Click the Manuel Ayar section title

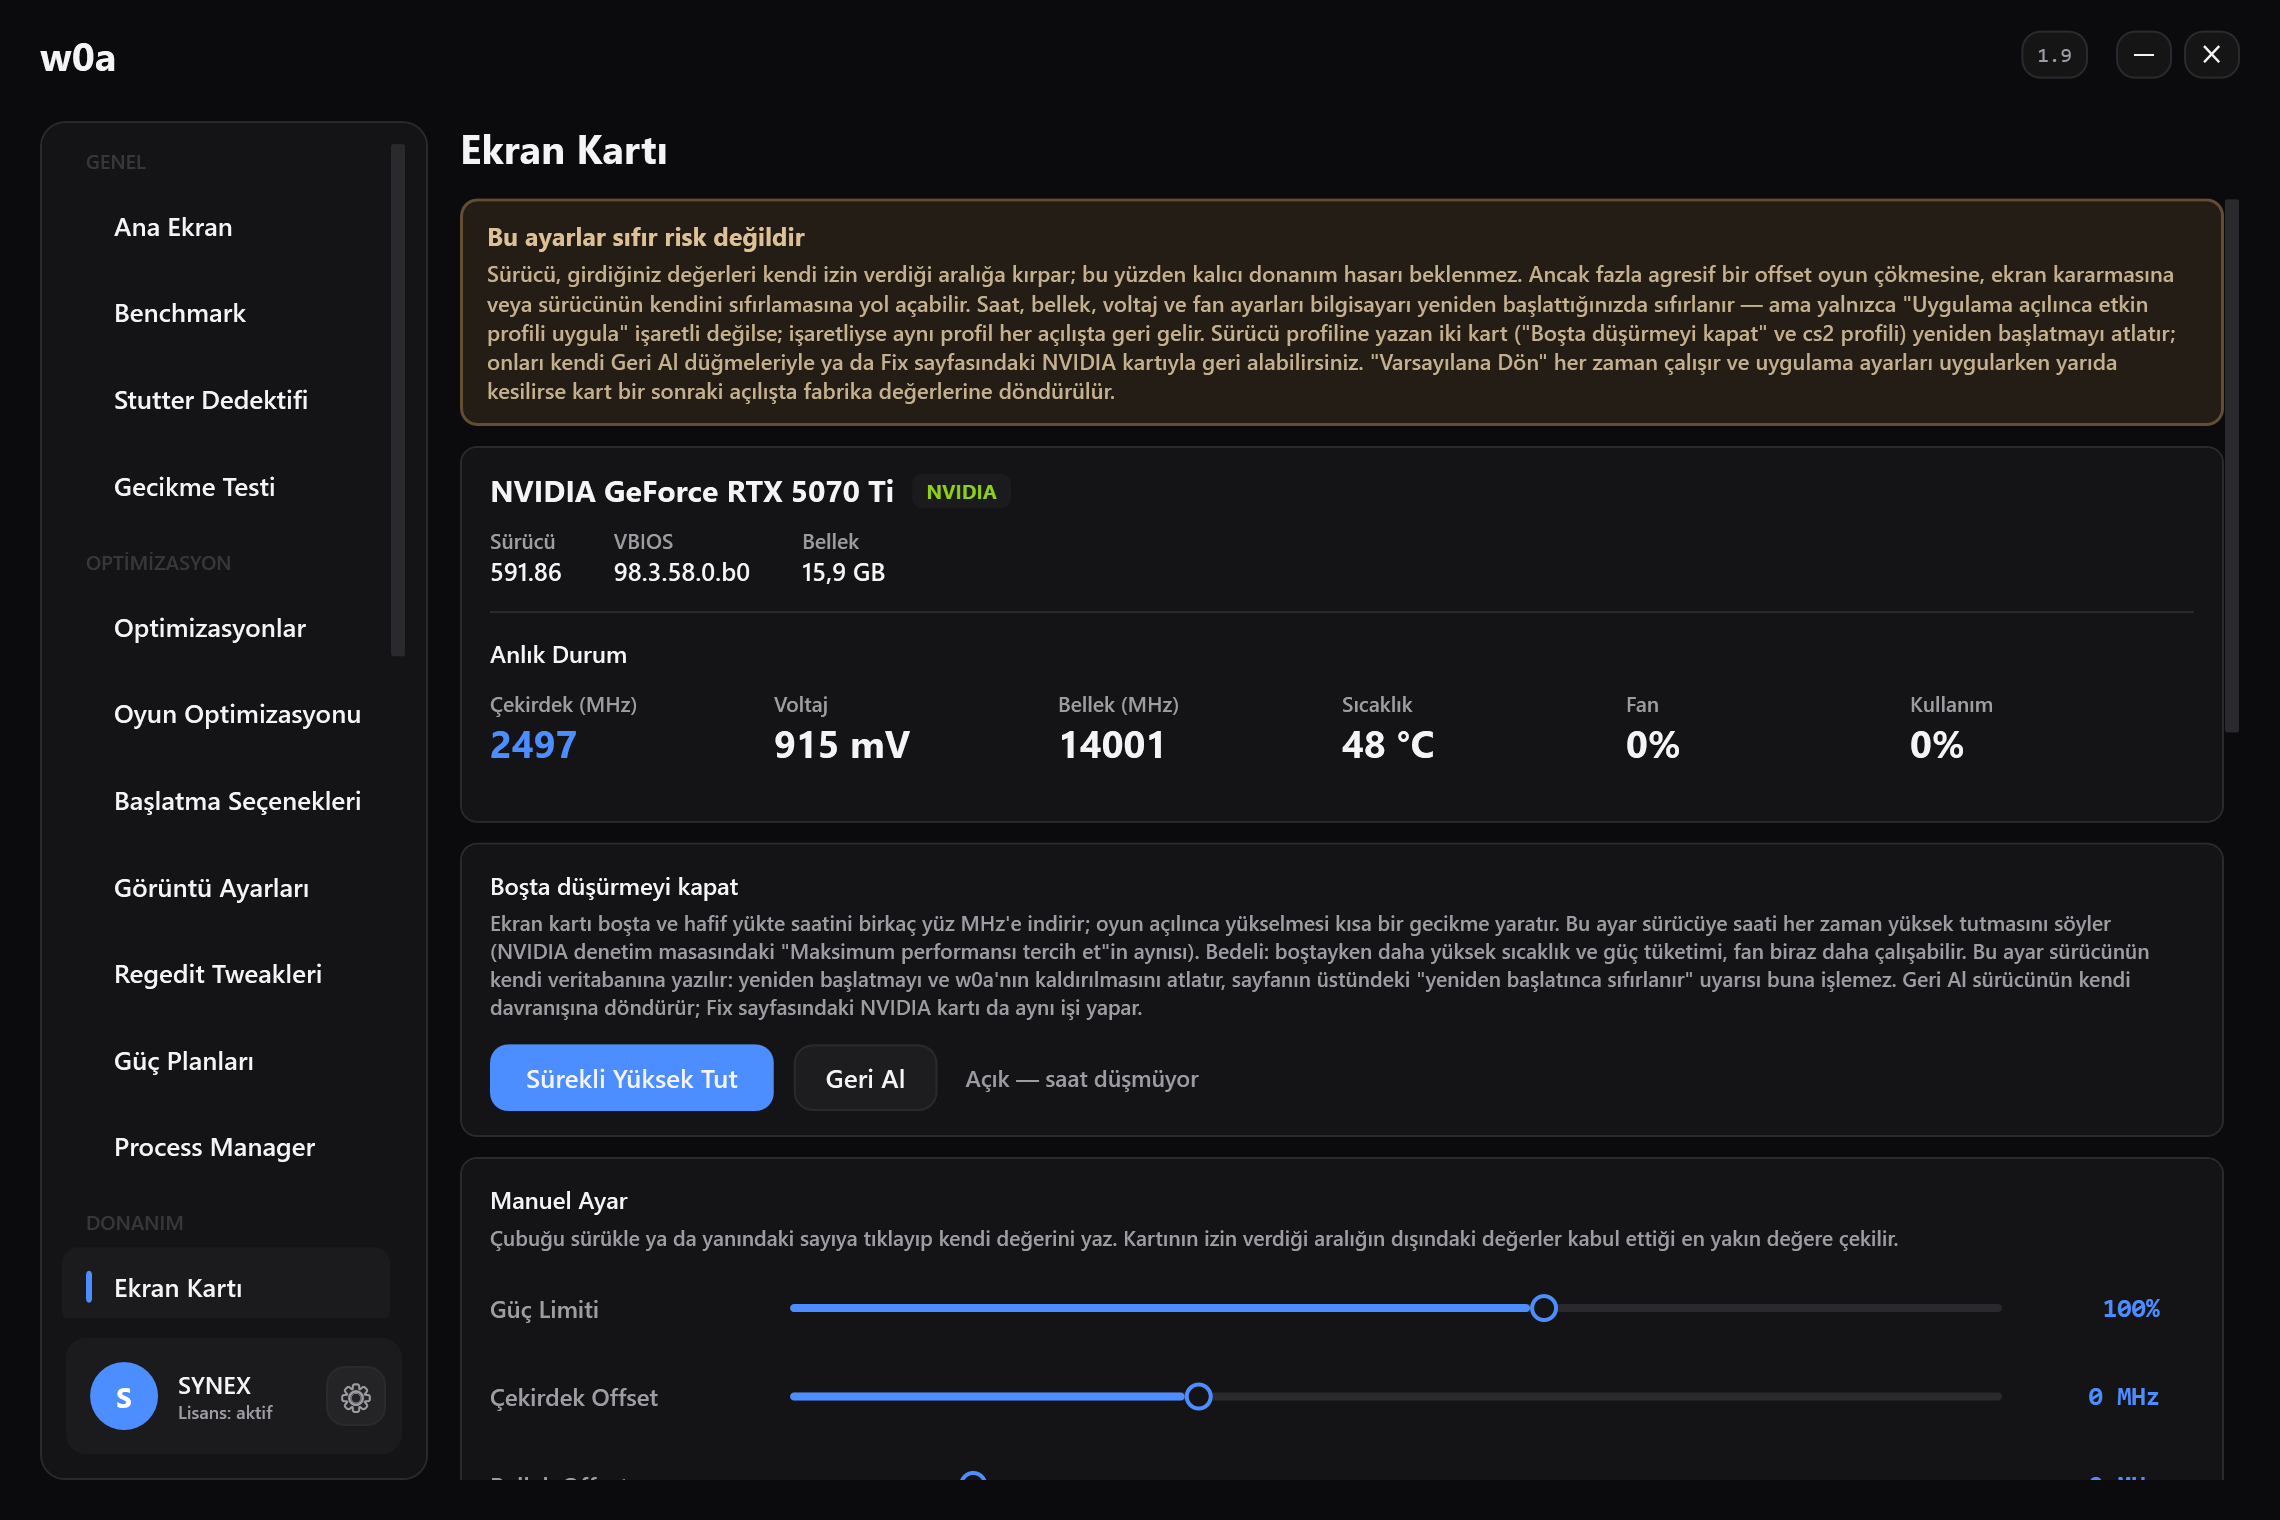558,1201
